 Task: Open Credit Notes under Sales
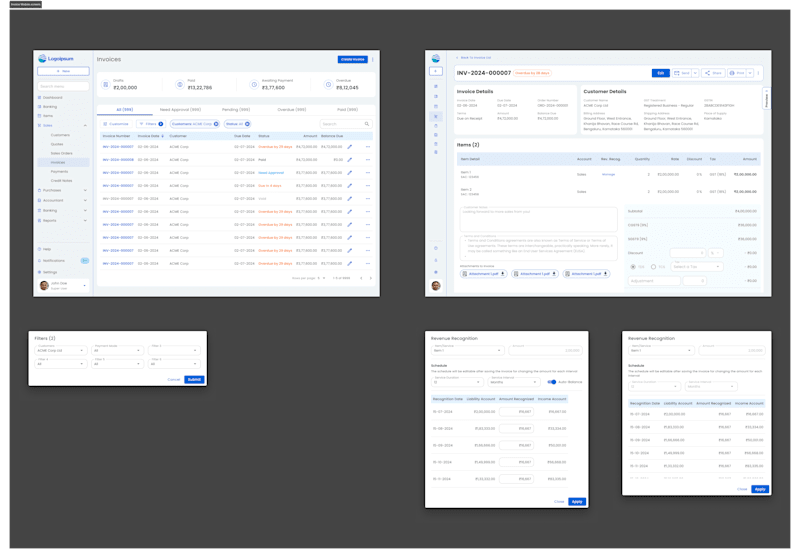coord(61,181)
